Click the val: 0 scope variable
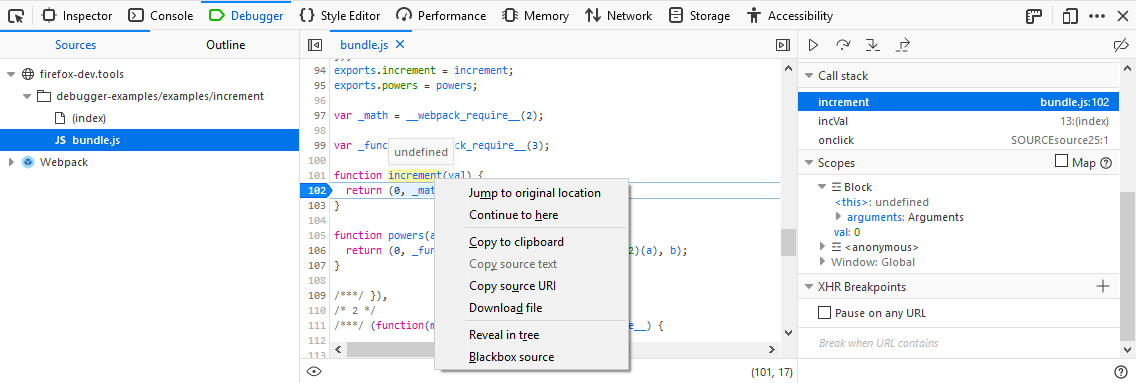1136x383 pixels. point(846,232)
